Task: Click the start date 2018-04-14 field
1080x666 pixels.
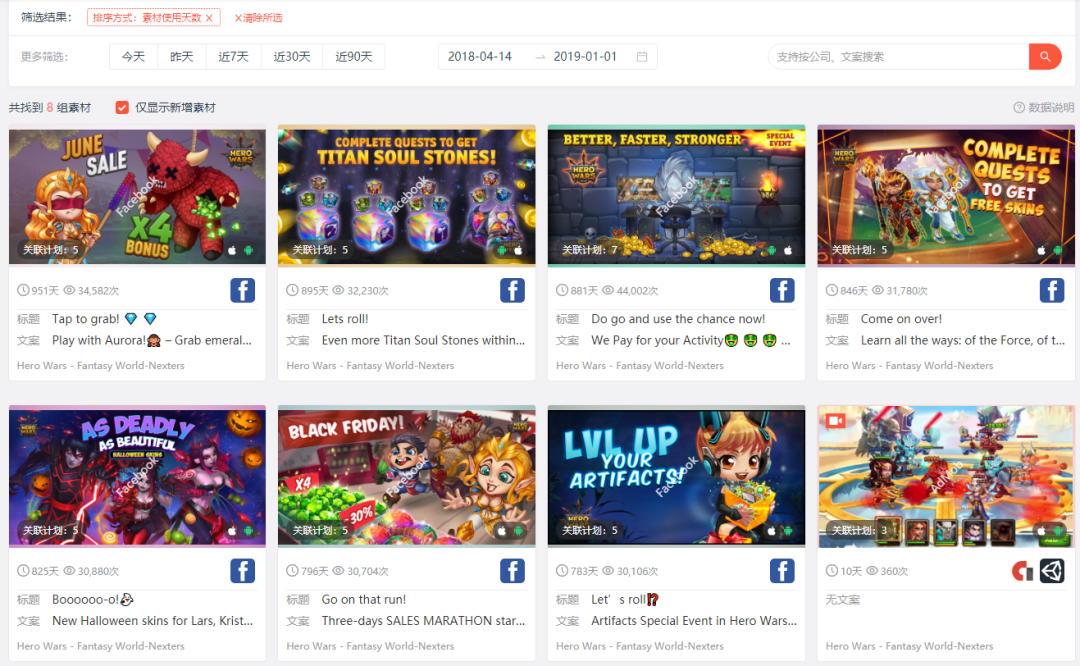Action: tap(480, 56)
